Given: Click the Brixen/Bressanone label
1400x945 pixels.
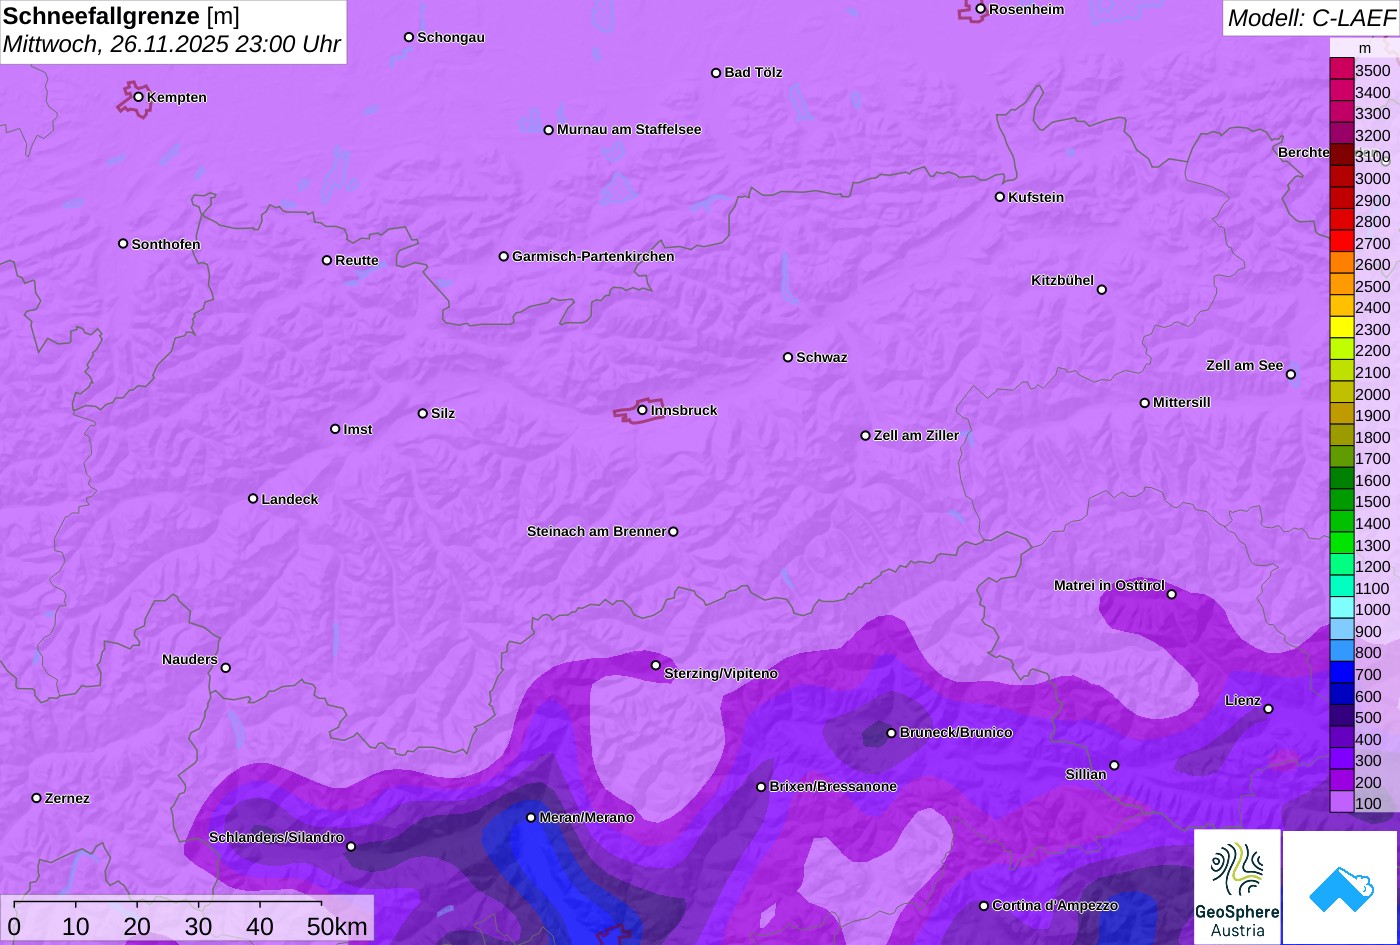Looking at the screenshot, I should [833, 787].
